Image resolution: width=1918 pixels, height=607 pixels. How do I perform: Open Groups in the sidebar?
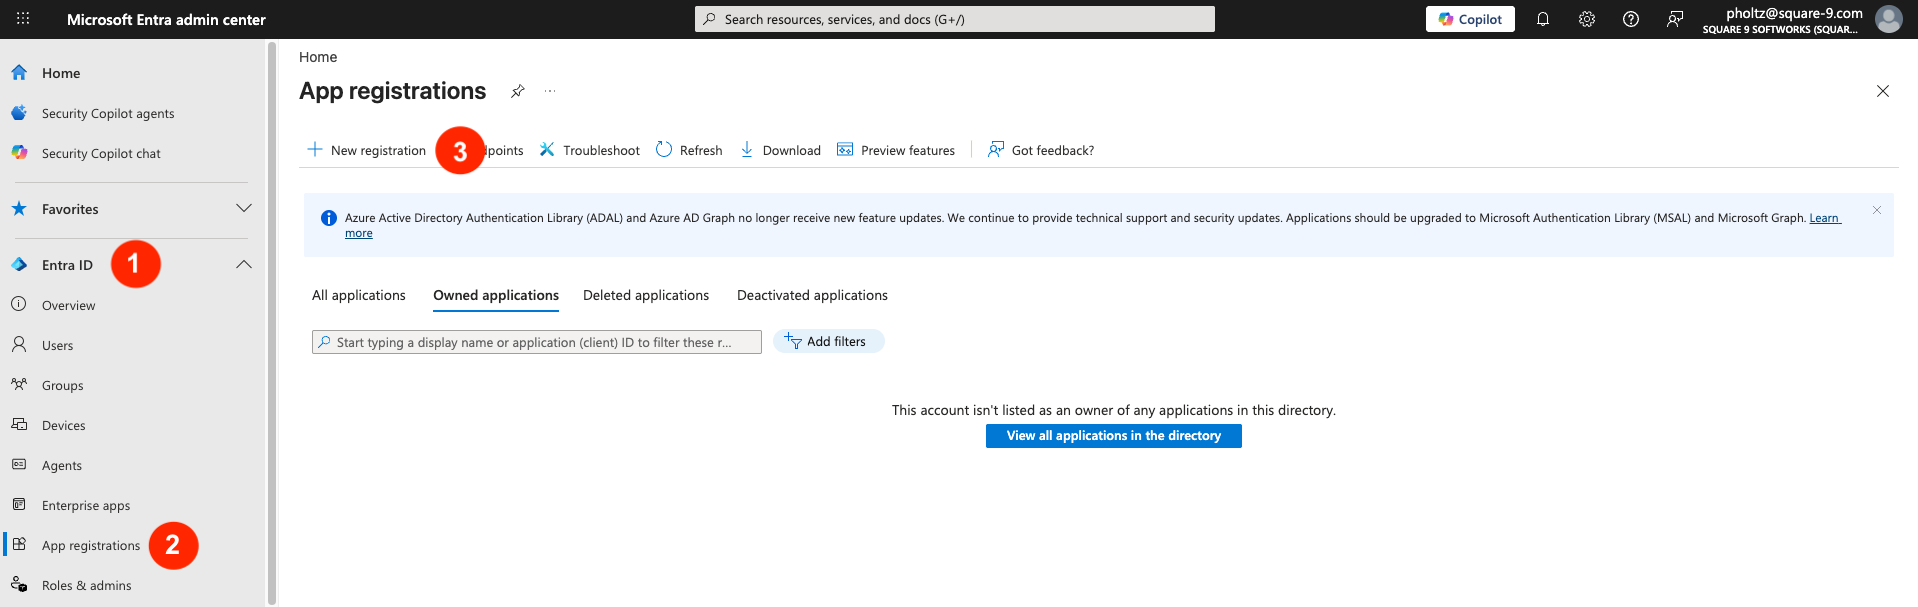click(x=62, y=386)
